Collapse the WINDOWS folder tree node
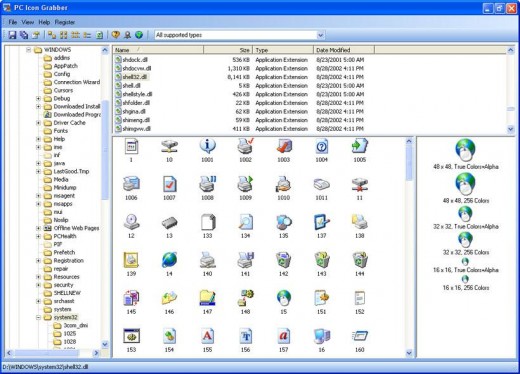Screen dimensions: 520x374 point(29,50)
